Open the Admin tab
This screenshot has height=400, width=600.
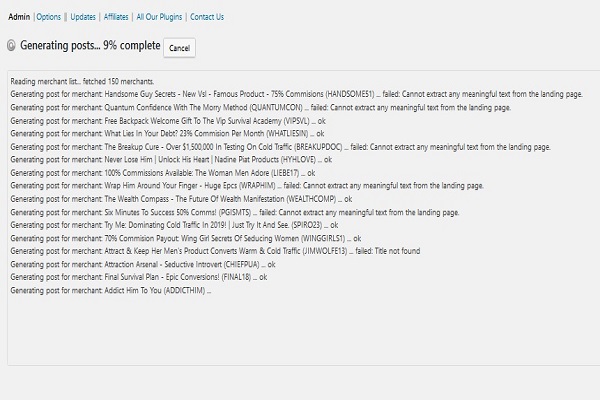19,17
